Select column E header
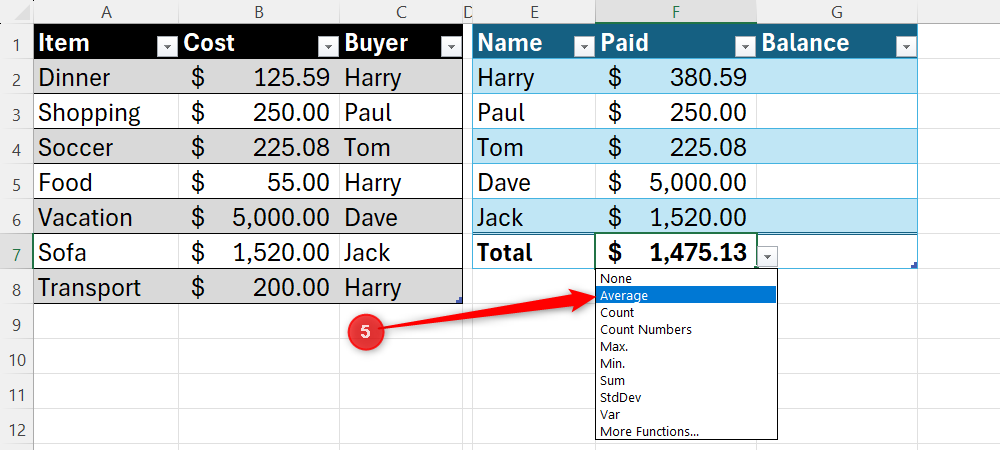Screen dimensions: 1000x450 point(534,11)
